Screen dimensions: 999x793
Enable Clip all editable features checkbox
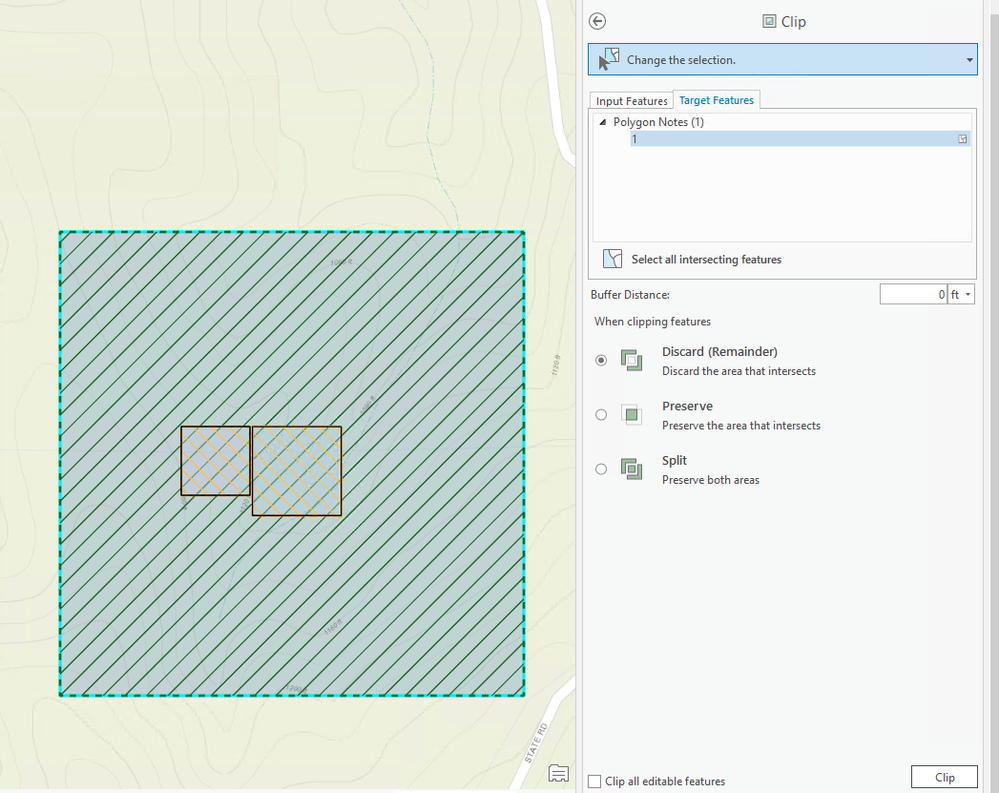click(594, 781)
